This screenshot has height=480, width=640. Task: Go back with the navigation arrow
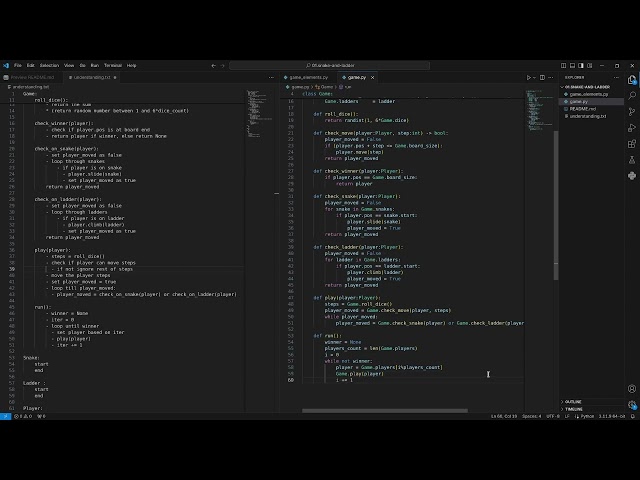[213, 65]
